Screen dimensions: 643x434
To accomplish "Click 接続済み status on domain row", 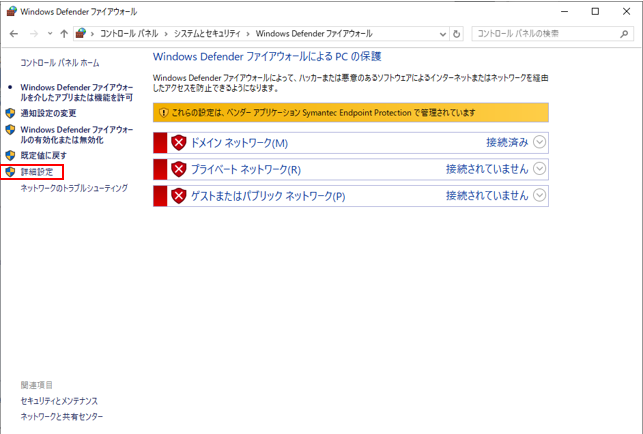I will tap(507, 142).
